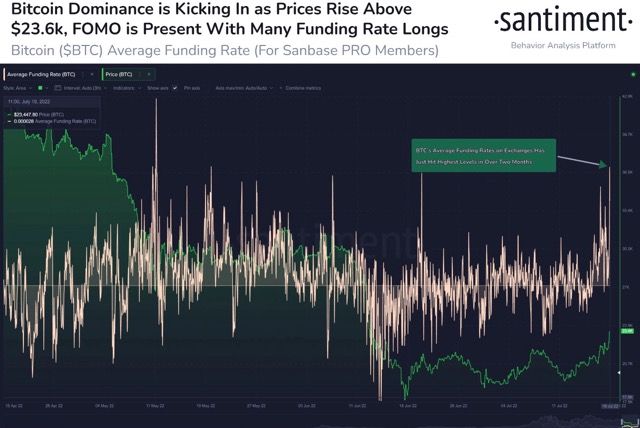Click the green annotation text box
Viewport: 640px width, 428px height.
pos(483,156)
